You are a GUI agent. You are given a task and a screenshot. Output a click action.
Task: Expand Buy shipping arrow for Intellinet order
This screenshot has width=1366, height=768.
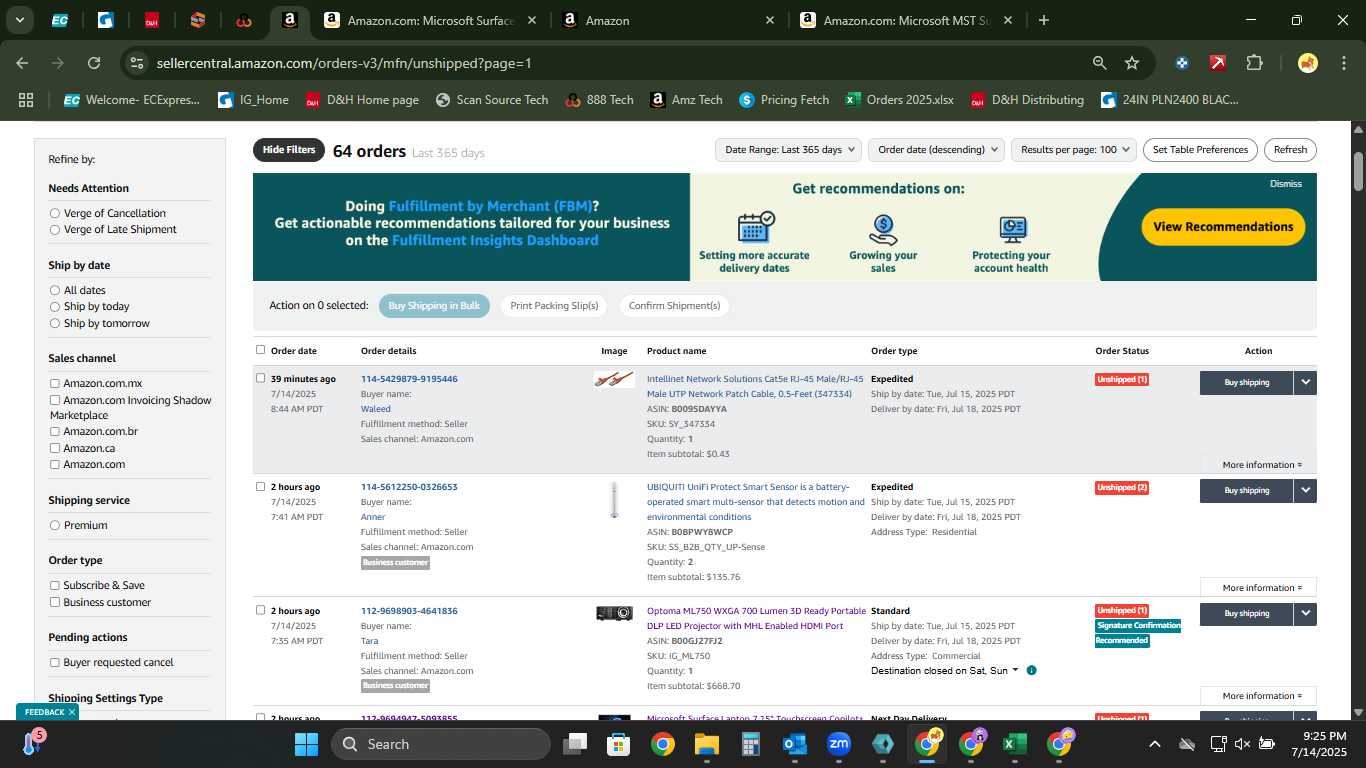tap(1305, 382)
